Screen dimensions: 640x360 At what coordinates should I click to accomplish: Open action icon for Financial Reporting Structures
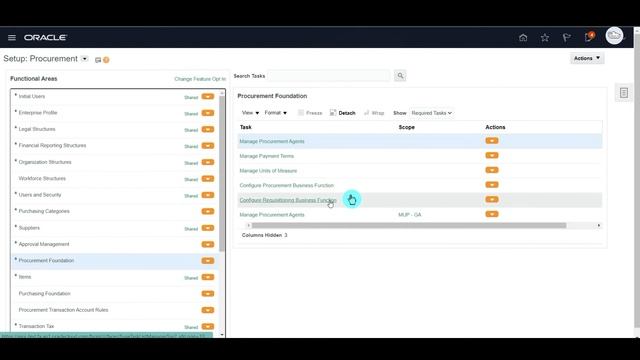208,146
